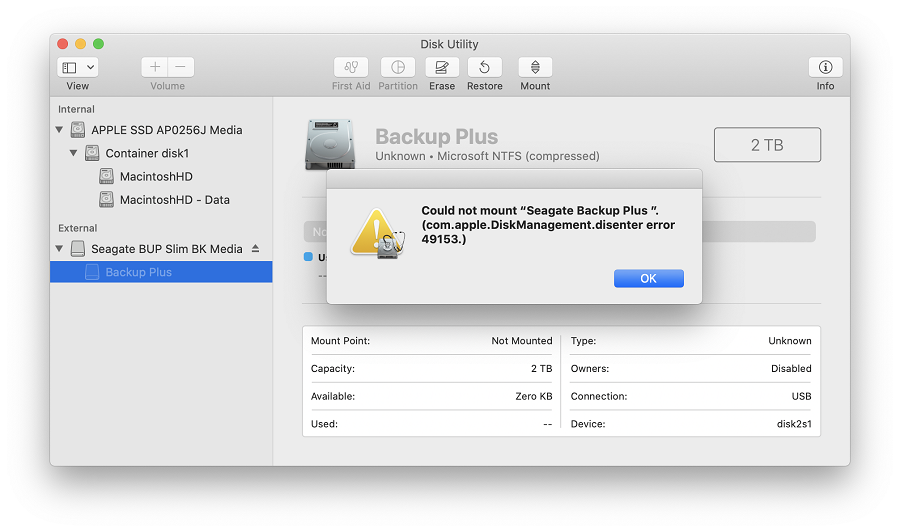Click the Erase toolbar icon
The width and height of the screenshot is (900, 532).
point(442,67)
